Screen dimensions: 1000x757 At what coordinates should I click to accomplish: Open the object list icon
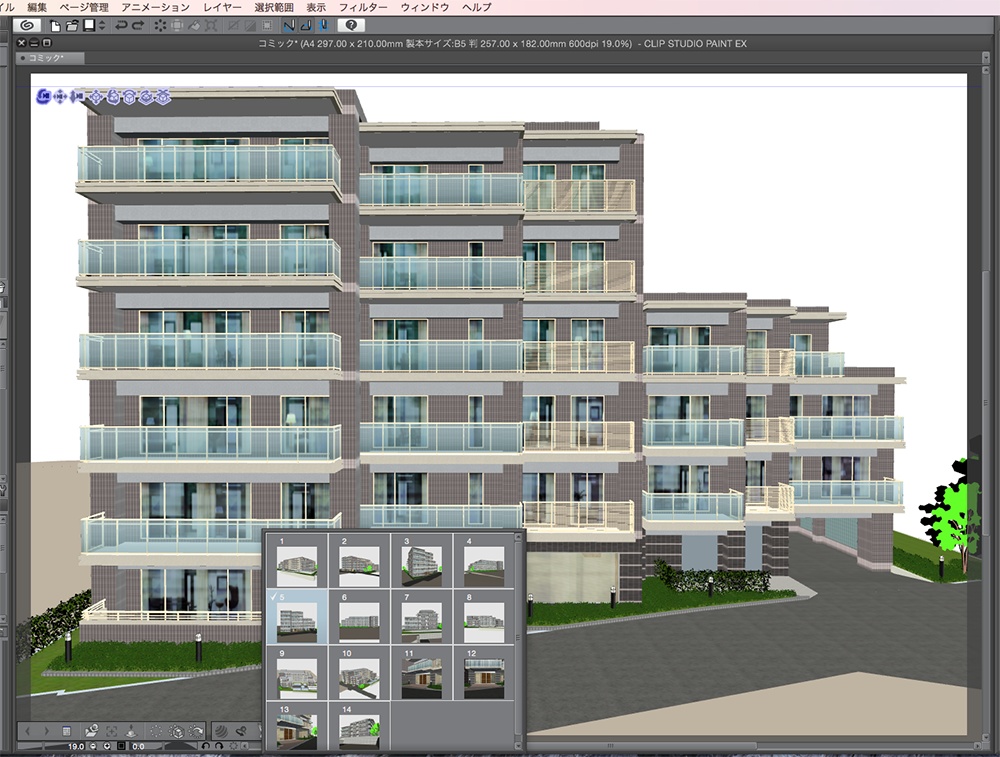tap(66, 731)
